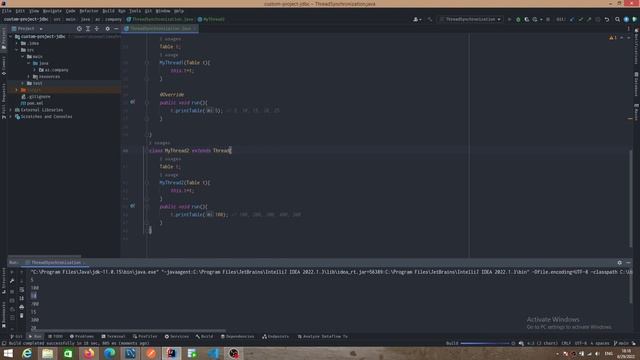Click the Rollback undo icon
This screenshot has width=640, height=360.
[607, 19]
